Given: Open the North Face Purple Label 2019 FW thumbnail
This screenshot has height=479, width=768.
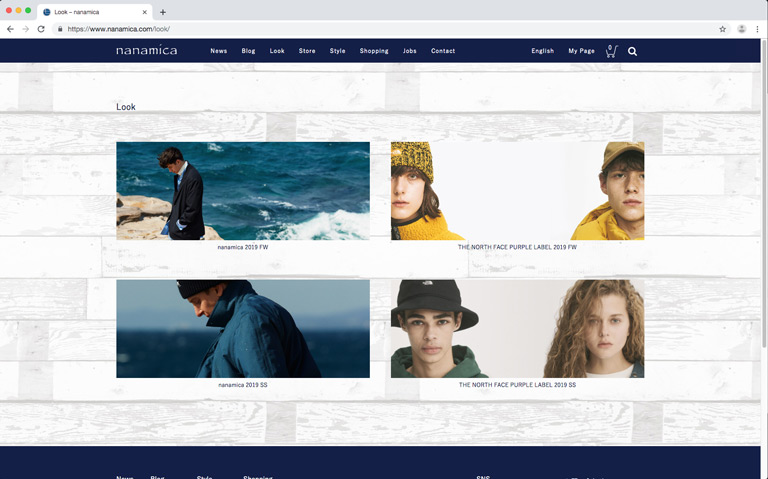Looking at the screenshot, I should click(x=517, y=191).
